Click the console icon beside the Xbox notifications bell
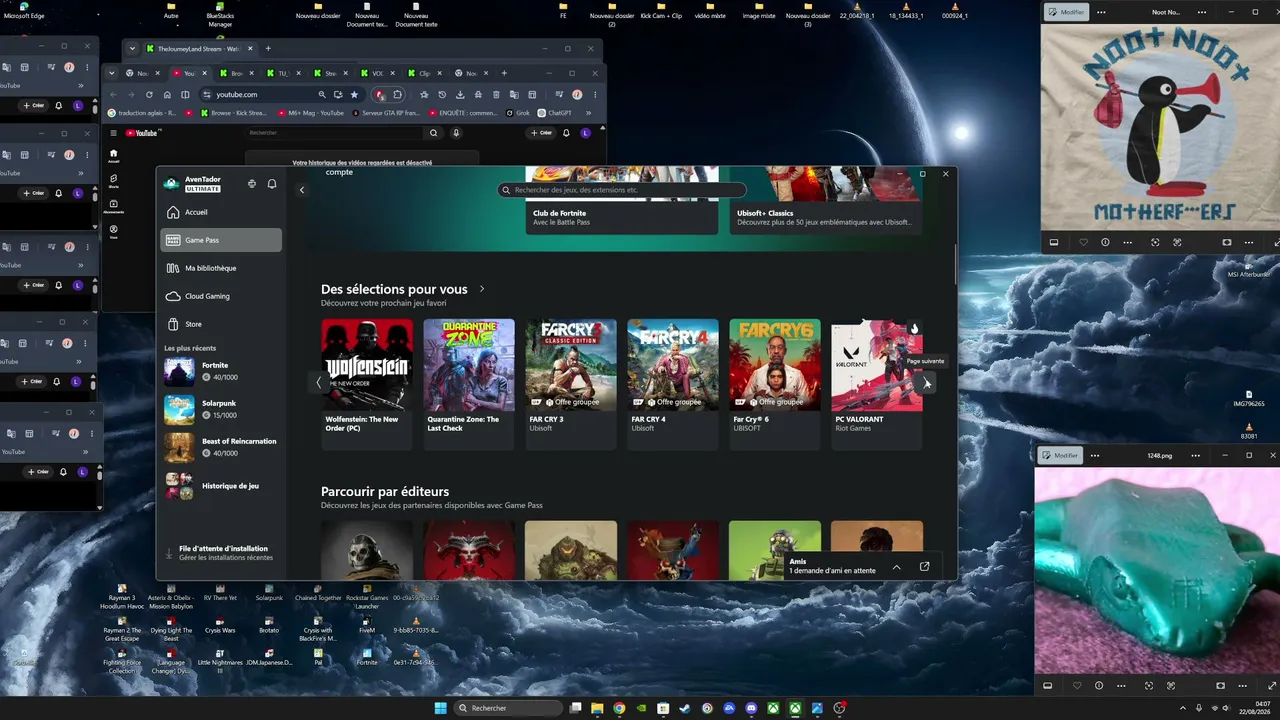Image resolution: width=1280 pixels, height=720 pixels. 251,184
